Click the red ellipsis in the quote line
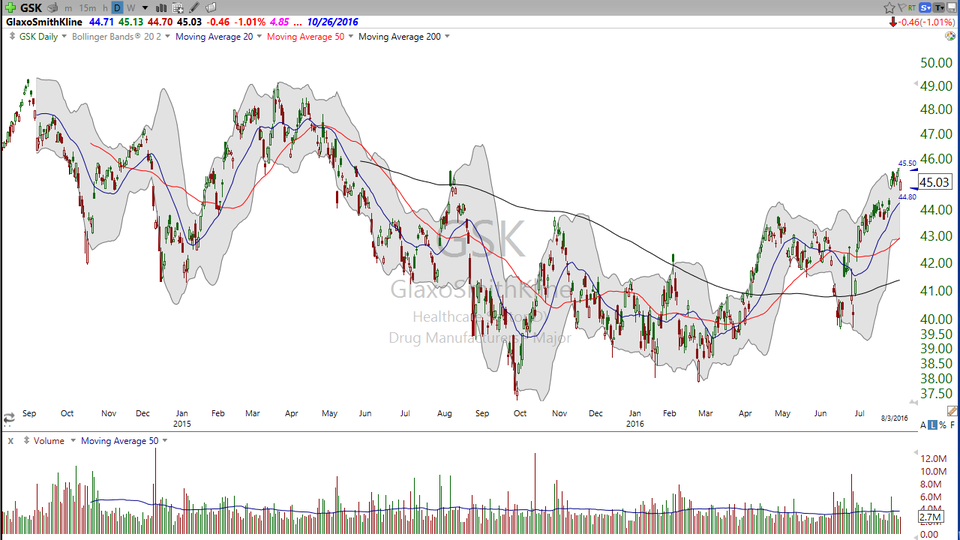Image resolution: width=960 pixels, height=540 pixels. [x=298, y=23]
